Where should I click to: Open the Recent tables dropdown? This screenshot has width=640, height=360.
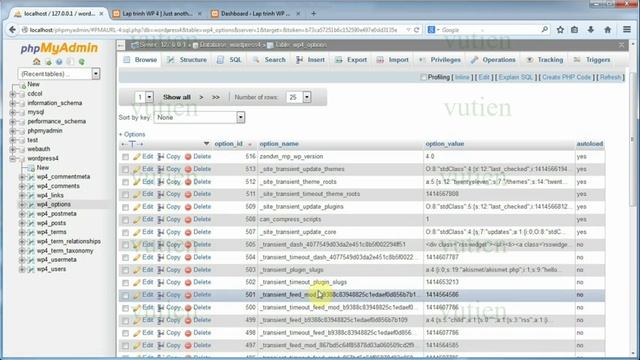[x=59, y=74]
